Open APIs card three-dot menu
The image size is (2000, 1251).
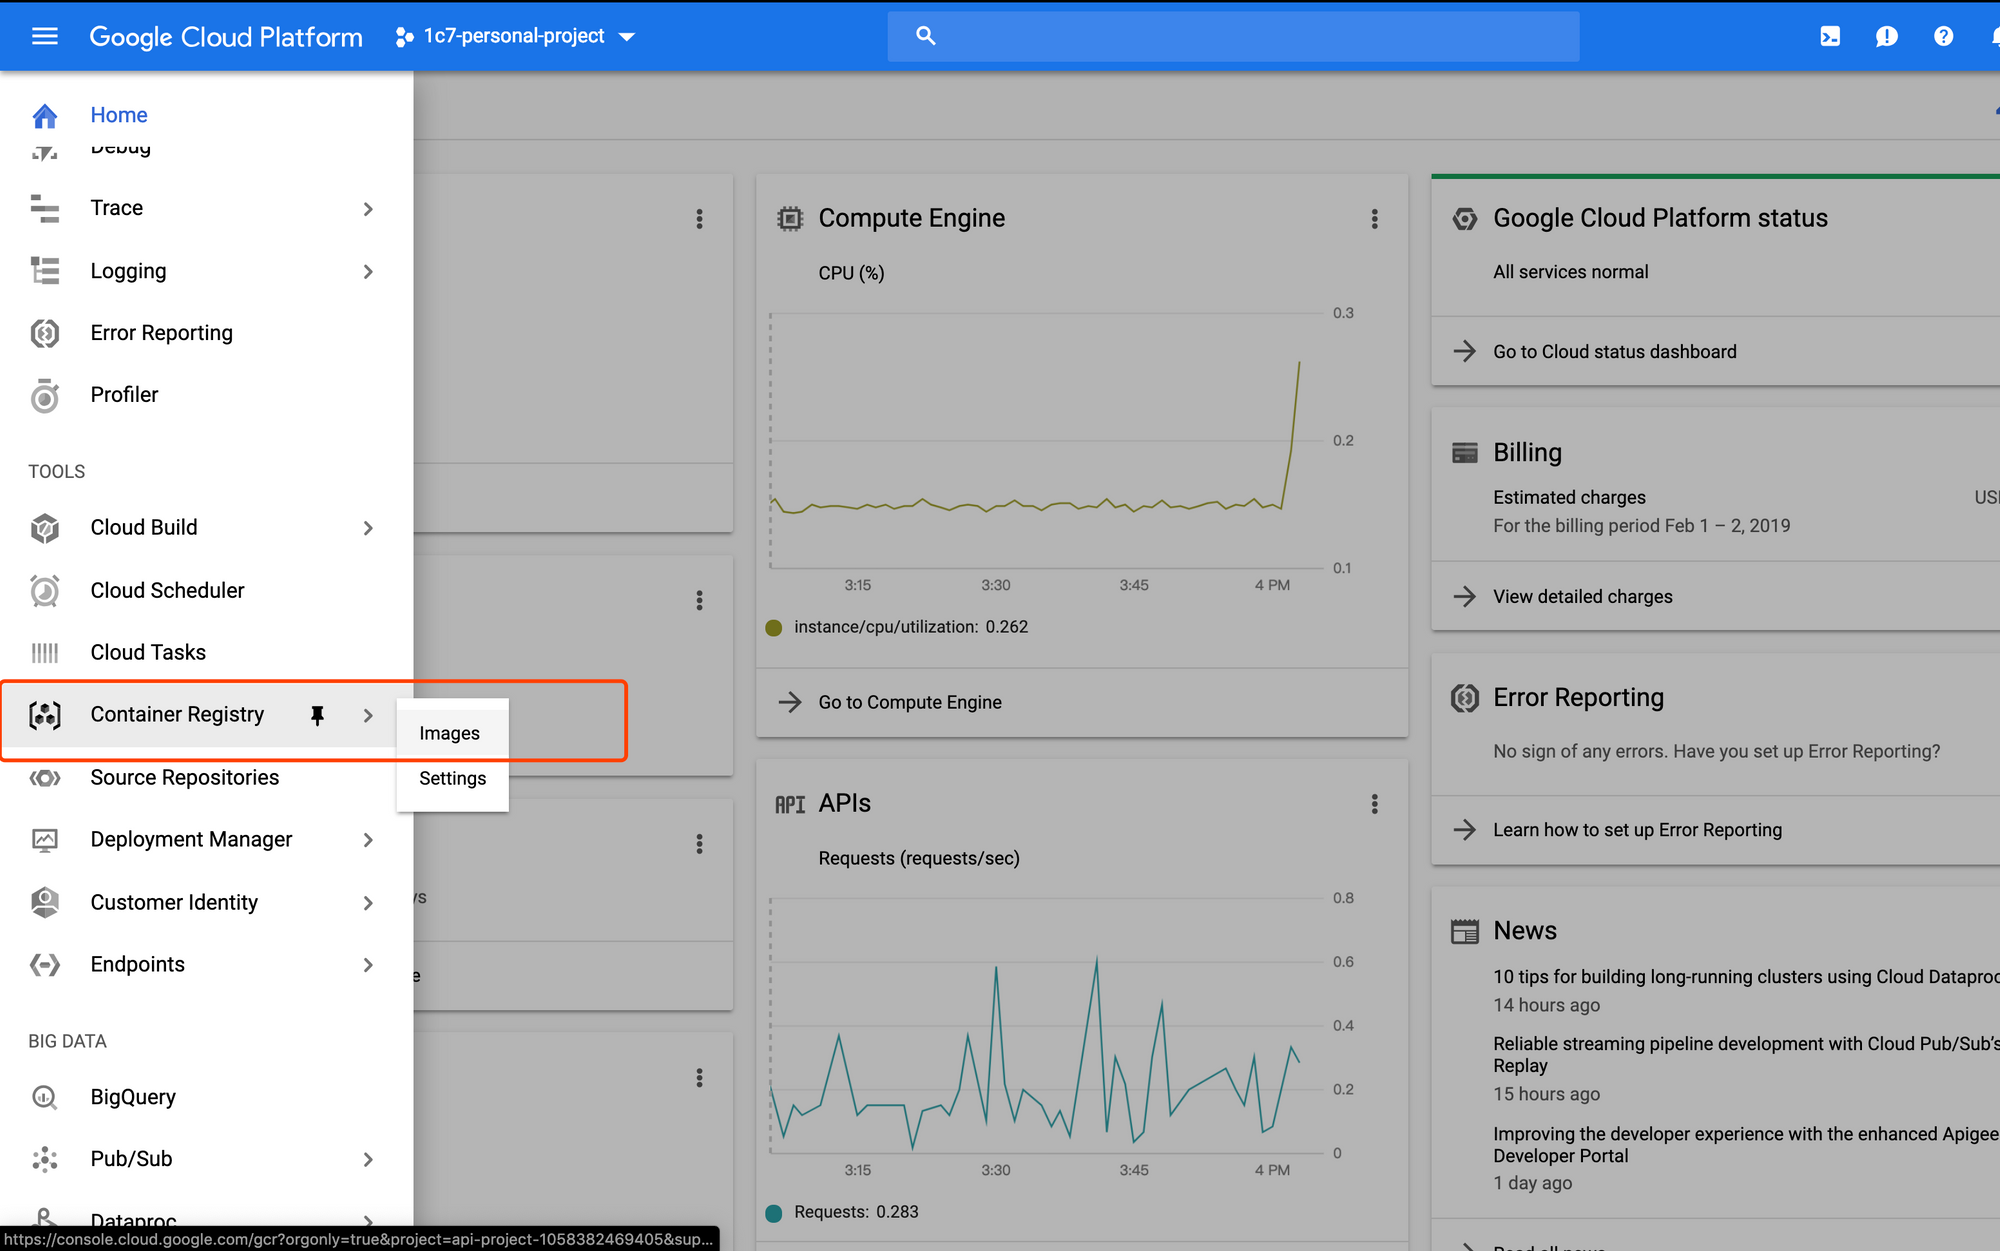pos(1374,804)
